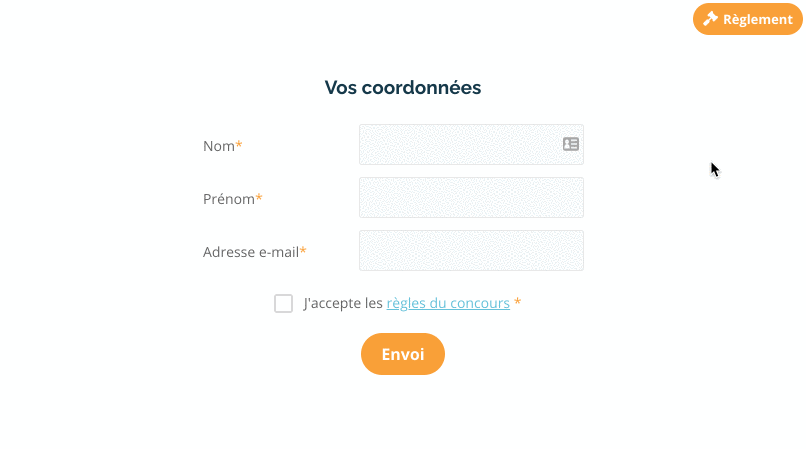Tick the J'accepte les règles checkbox
The height and width of the screenshot is (449, 806).
point(283,303)
